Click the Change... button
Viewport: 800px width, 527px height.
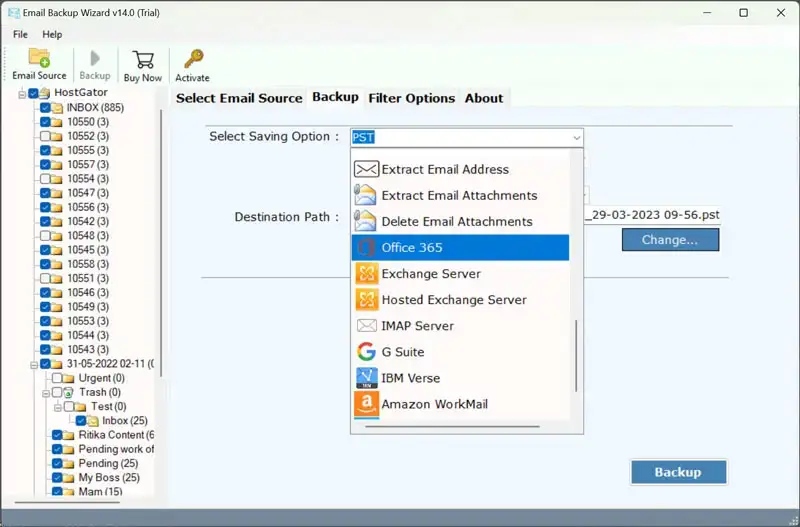point(670,240)
